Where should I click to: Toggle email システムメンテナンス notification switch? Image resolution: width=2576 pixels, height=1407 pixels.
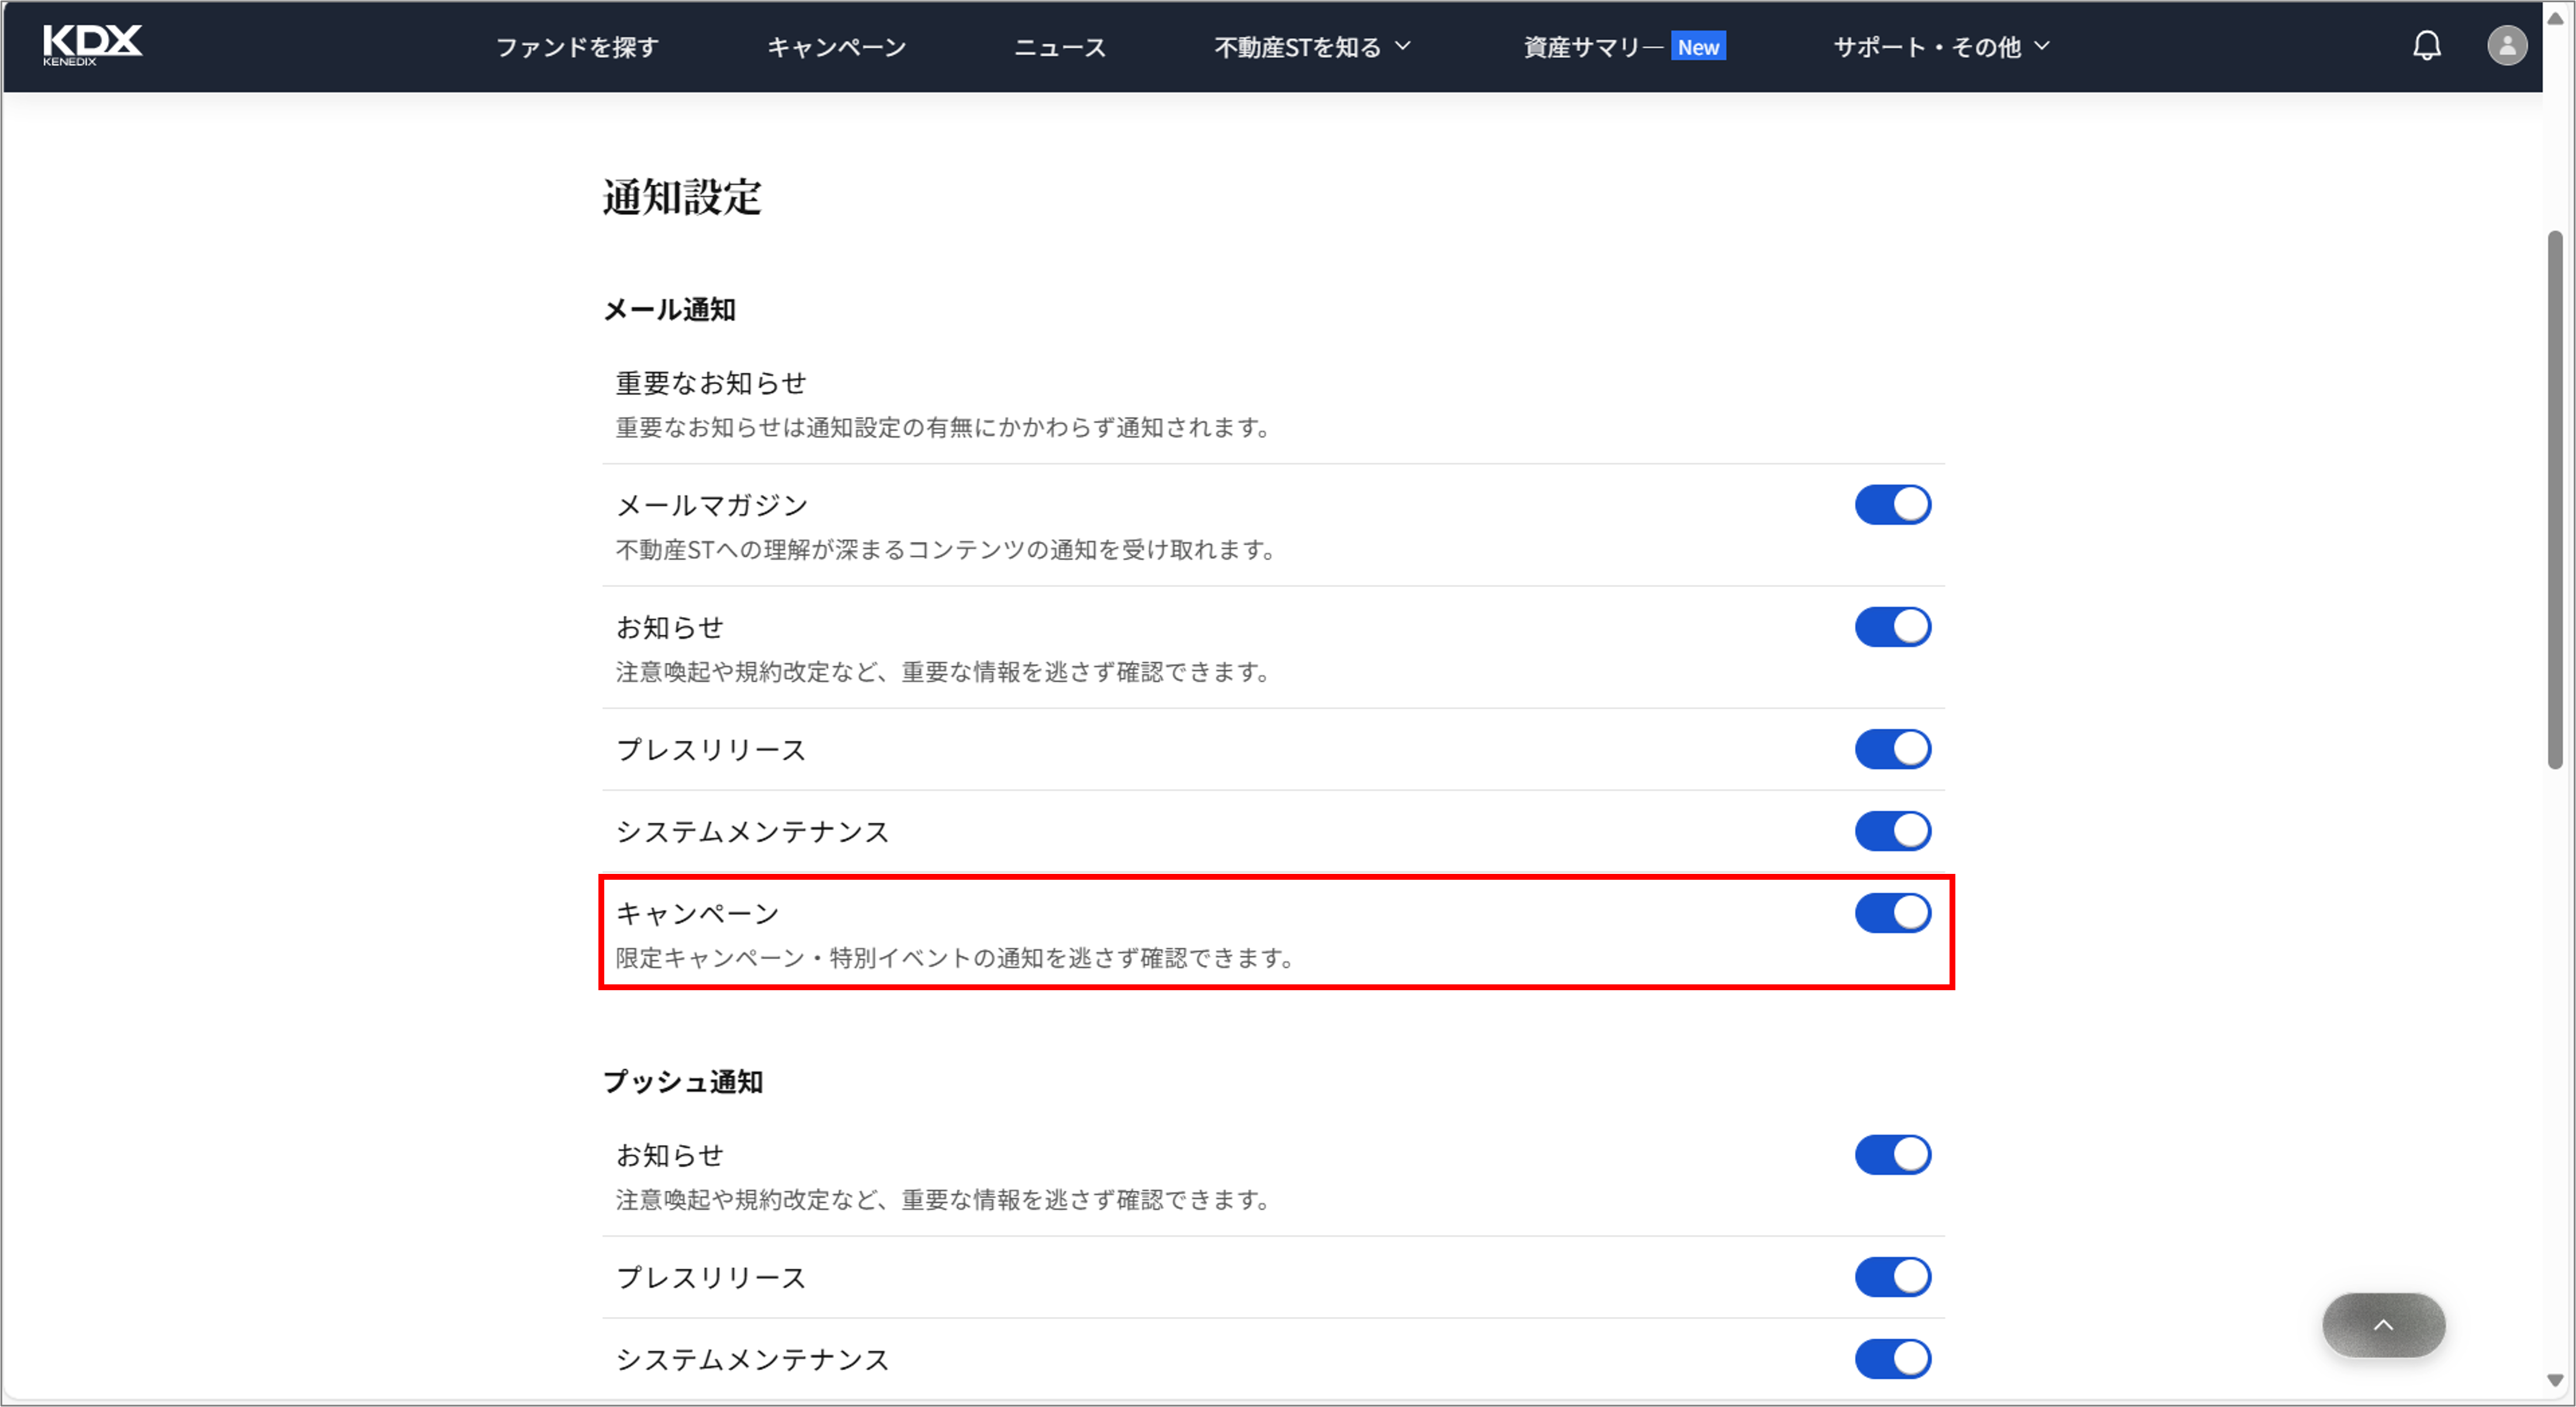[x=1892, y=831]
